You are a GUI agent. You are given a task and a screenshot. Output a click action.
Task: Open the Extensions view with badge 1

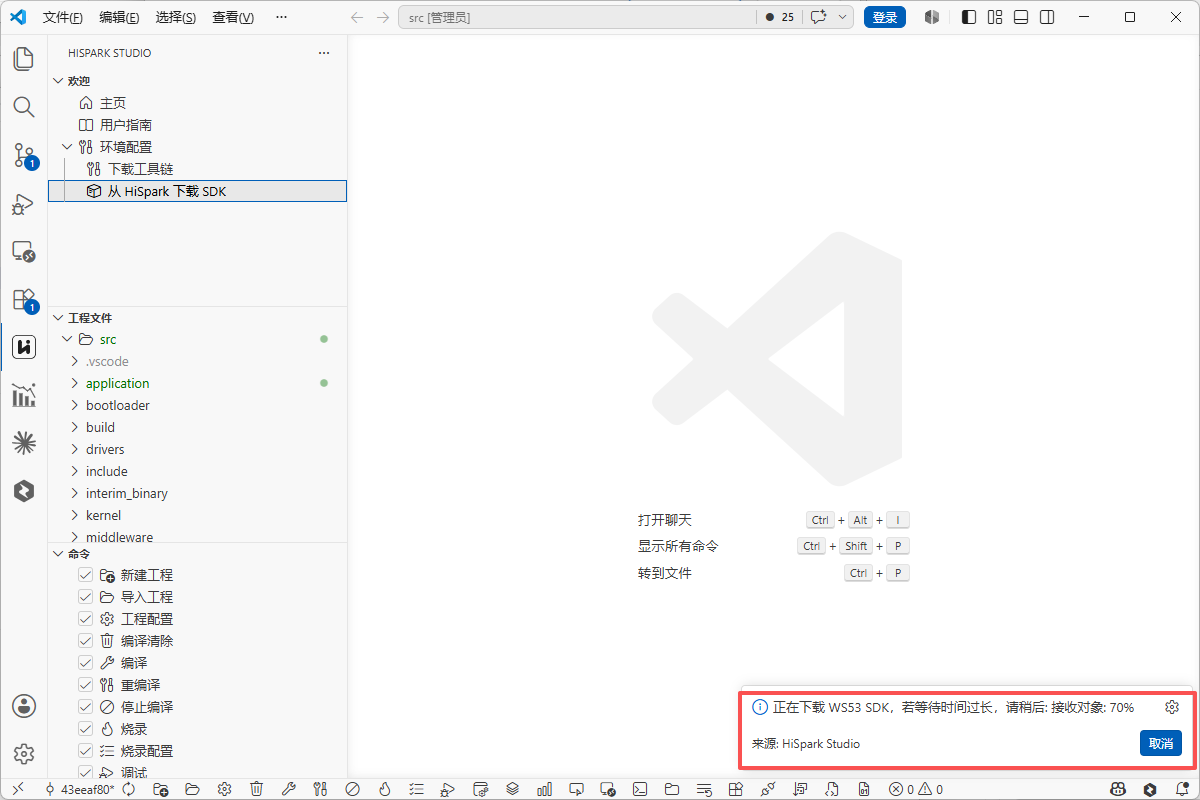coord(24,299)
